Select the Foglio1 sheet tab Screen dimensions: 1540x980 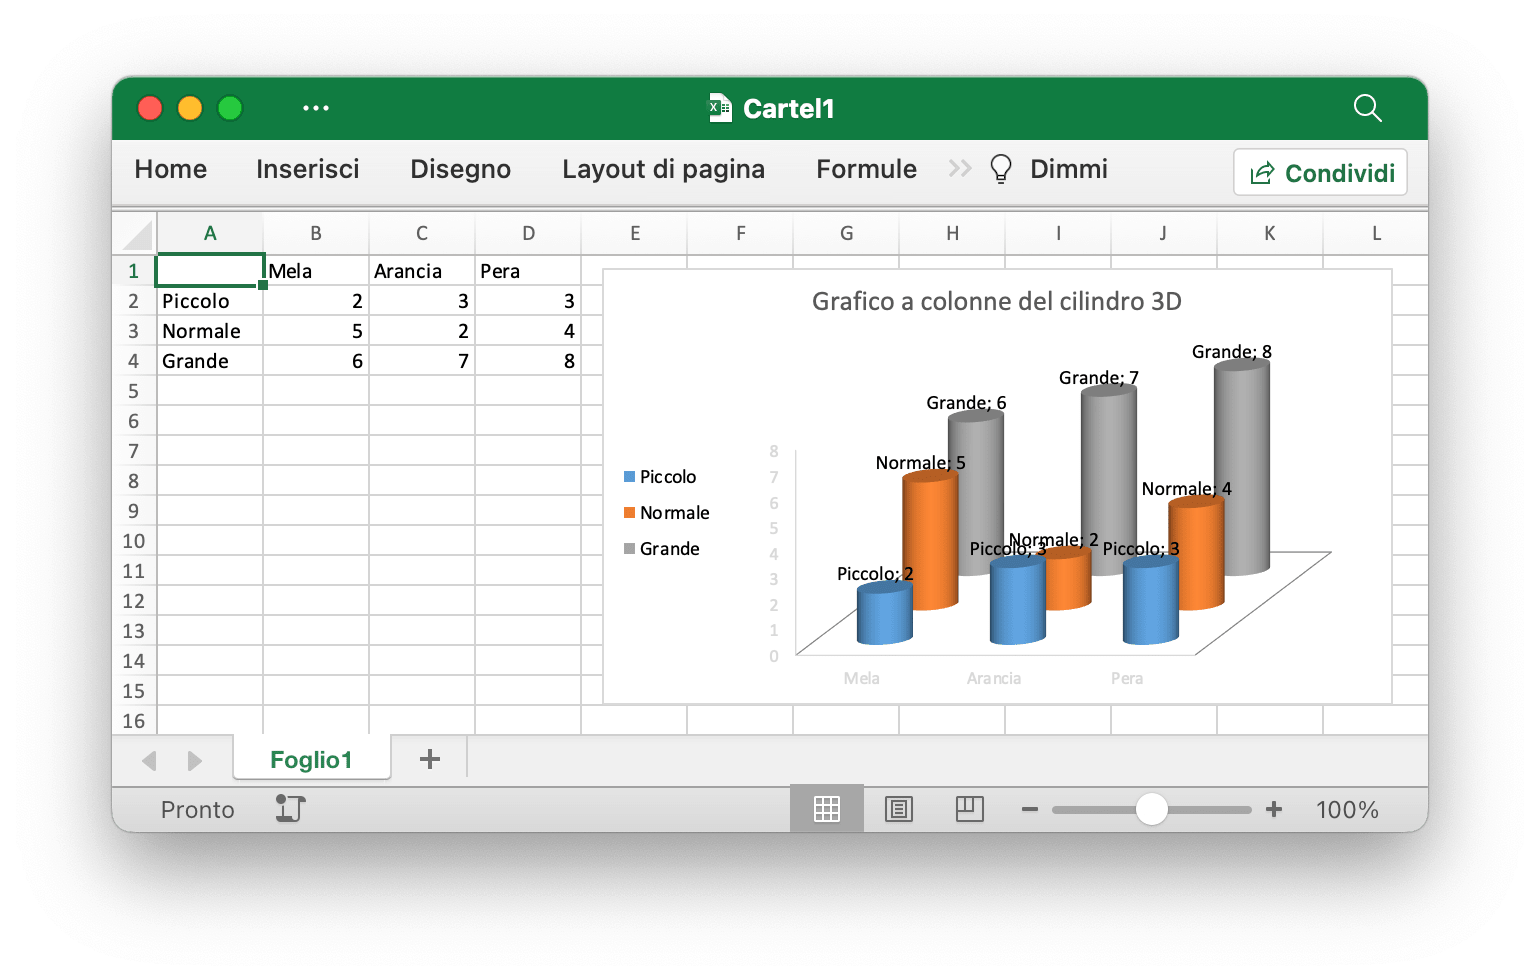312,759
